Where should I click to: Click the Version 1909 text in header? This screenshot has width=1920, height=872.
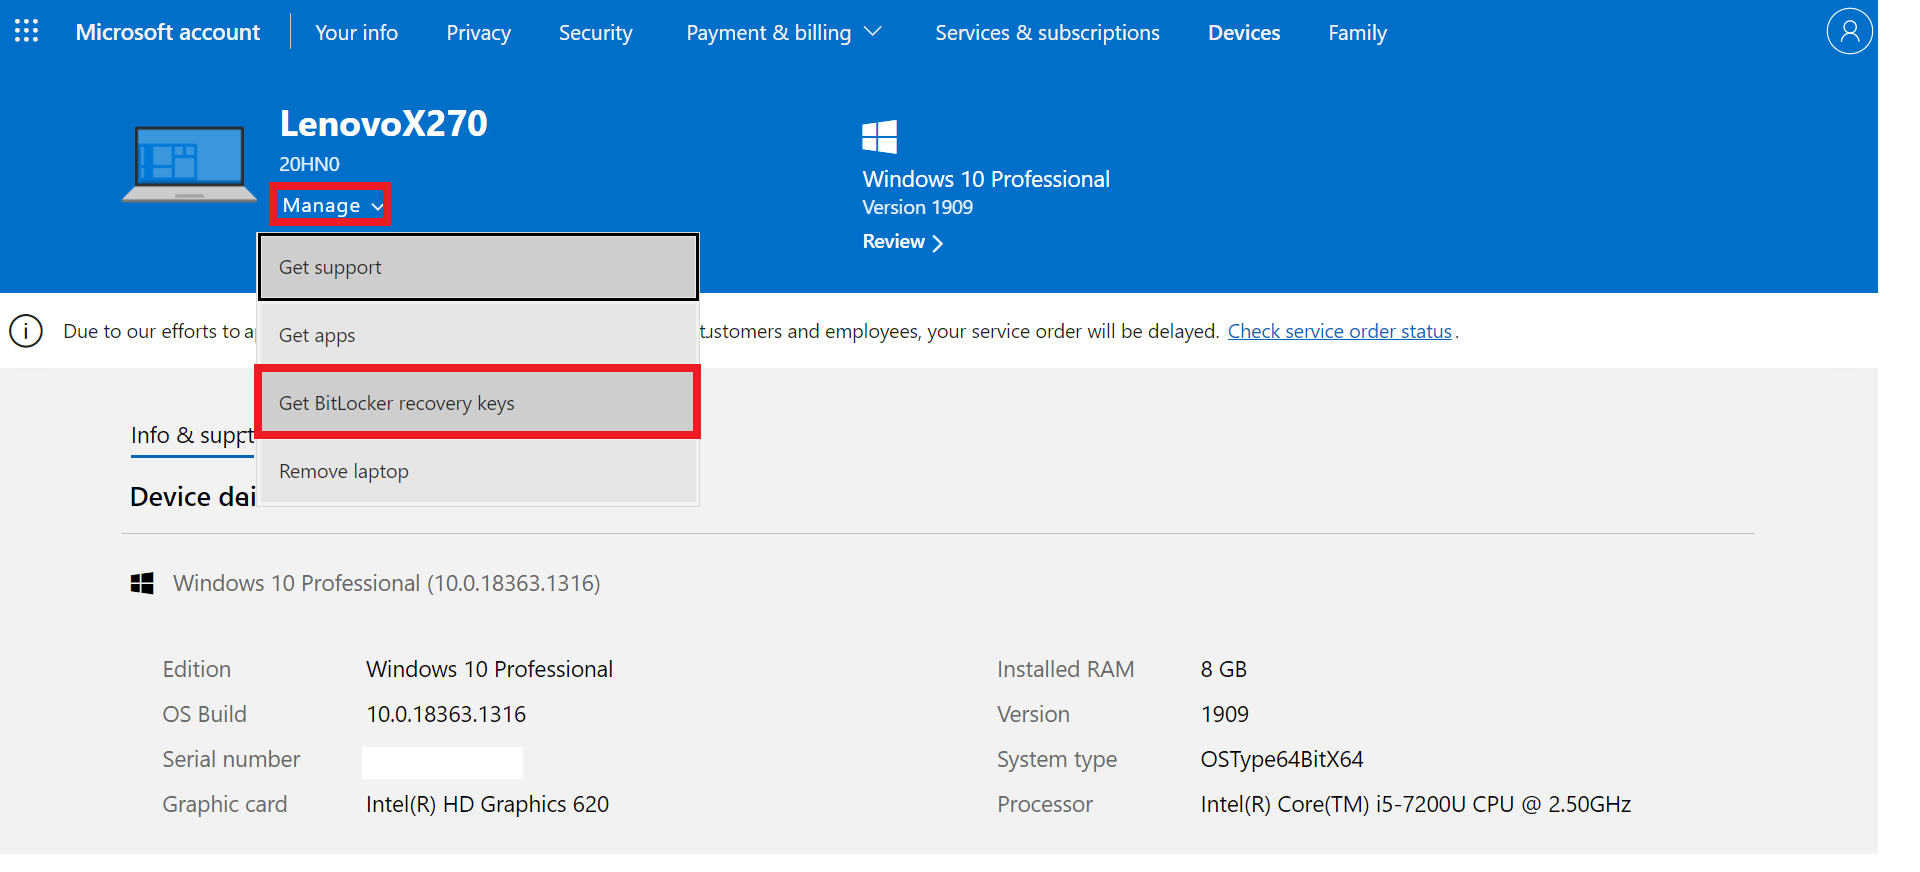click(917, 207)
